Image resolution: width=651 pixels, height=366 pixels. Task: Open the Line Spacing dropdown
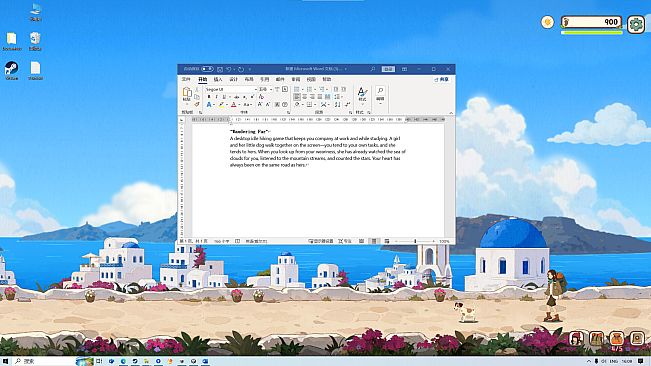coord(338,97)
